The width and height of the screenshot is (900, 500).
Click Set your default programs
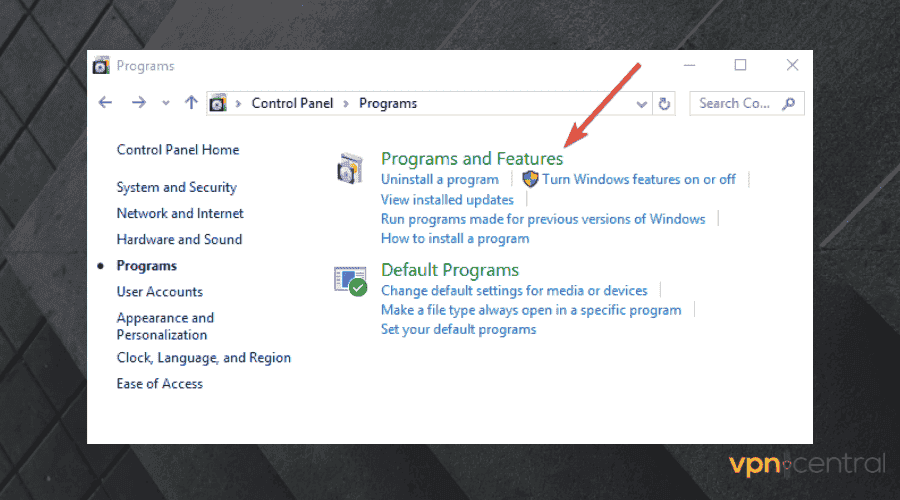point(459,330)
